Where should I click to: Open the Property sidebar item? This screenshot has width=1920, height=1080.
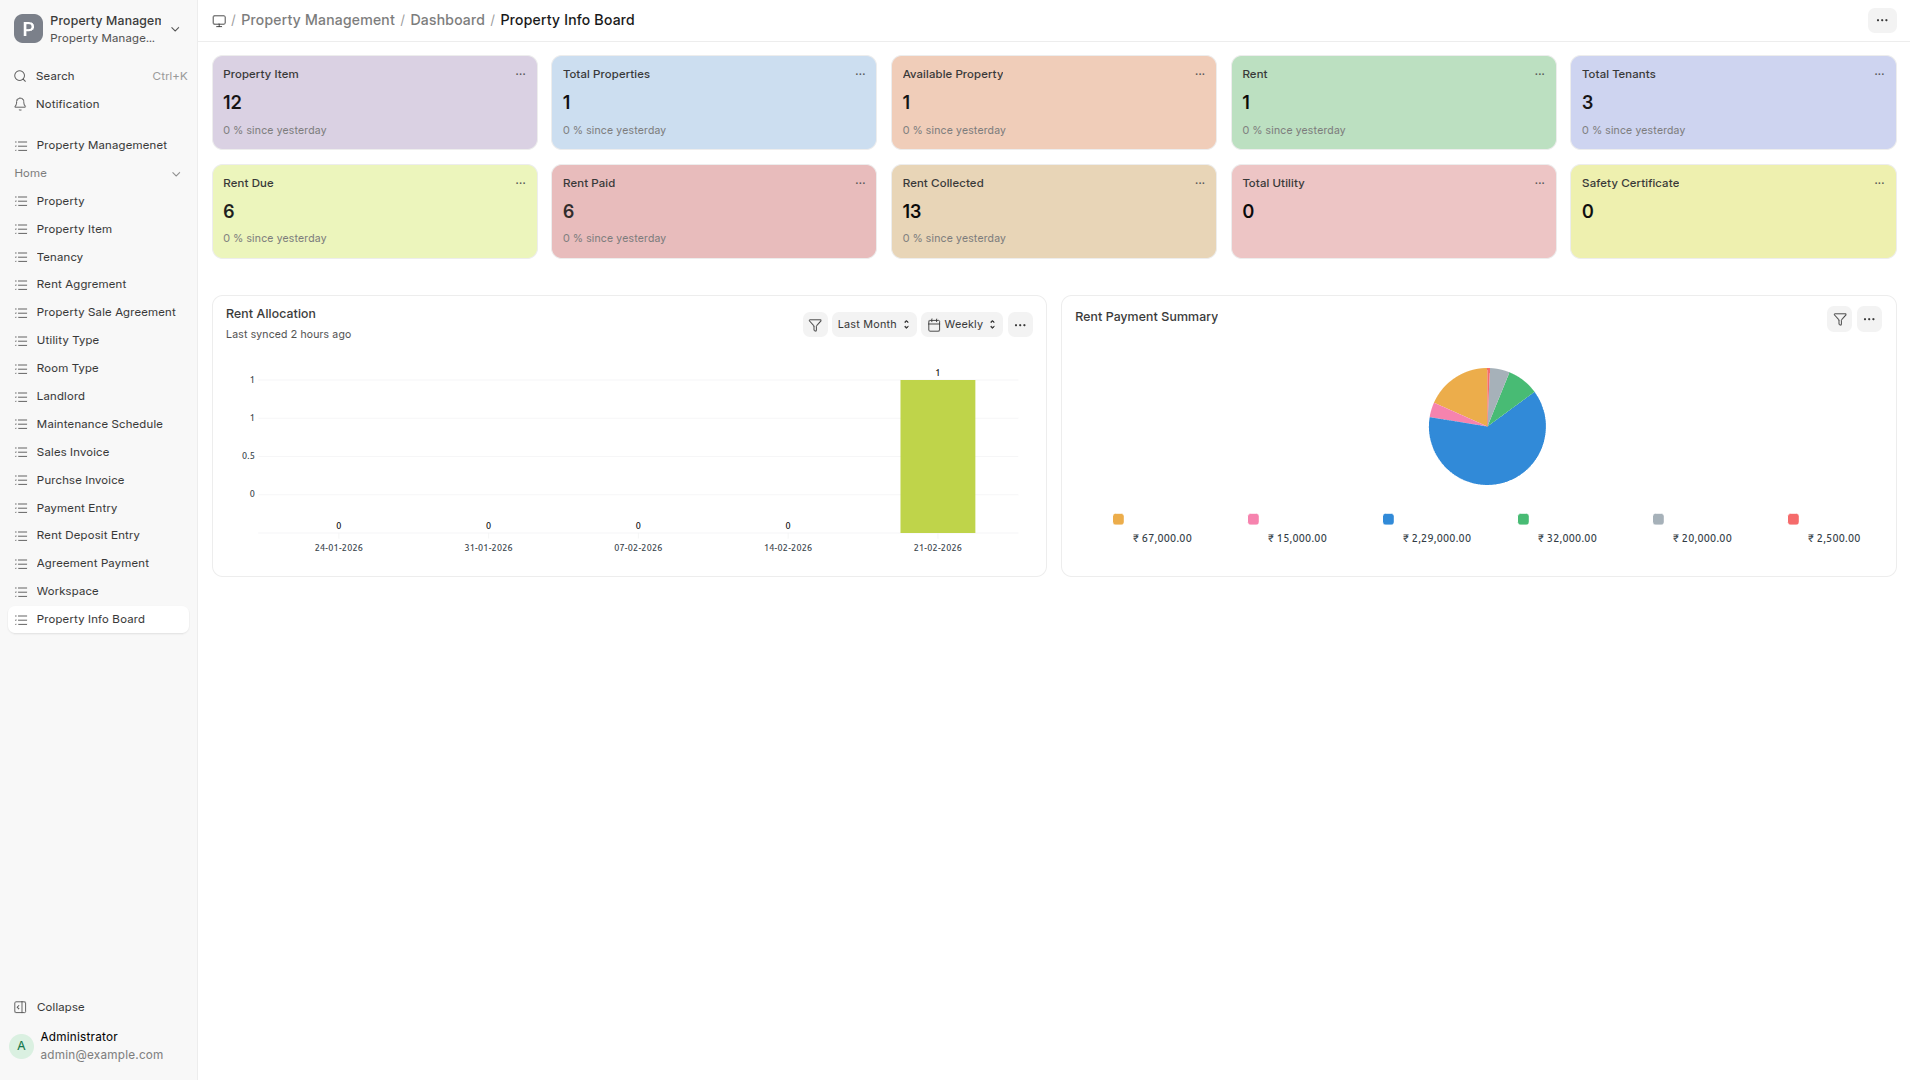tap(98, 201)
